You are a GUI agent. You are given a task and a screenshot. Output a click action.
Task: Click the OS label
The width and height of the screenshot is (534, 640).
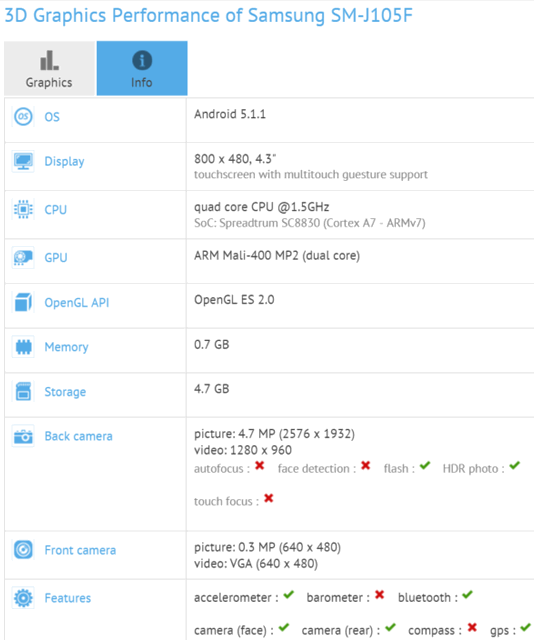point(52,117)
